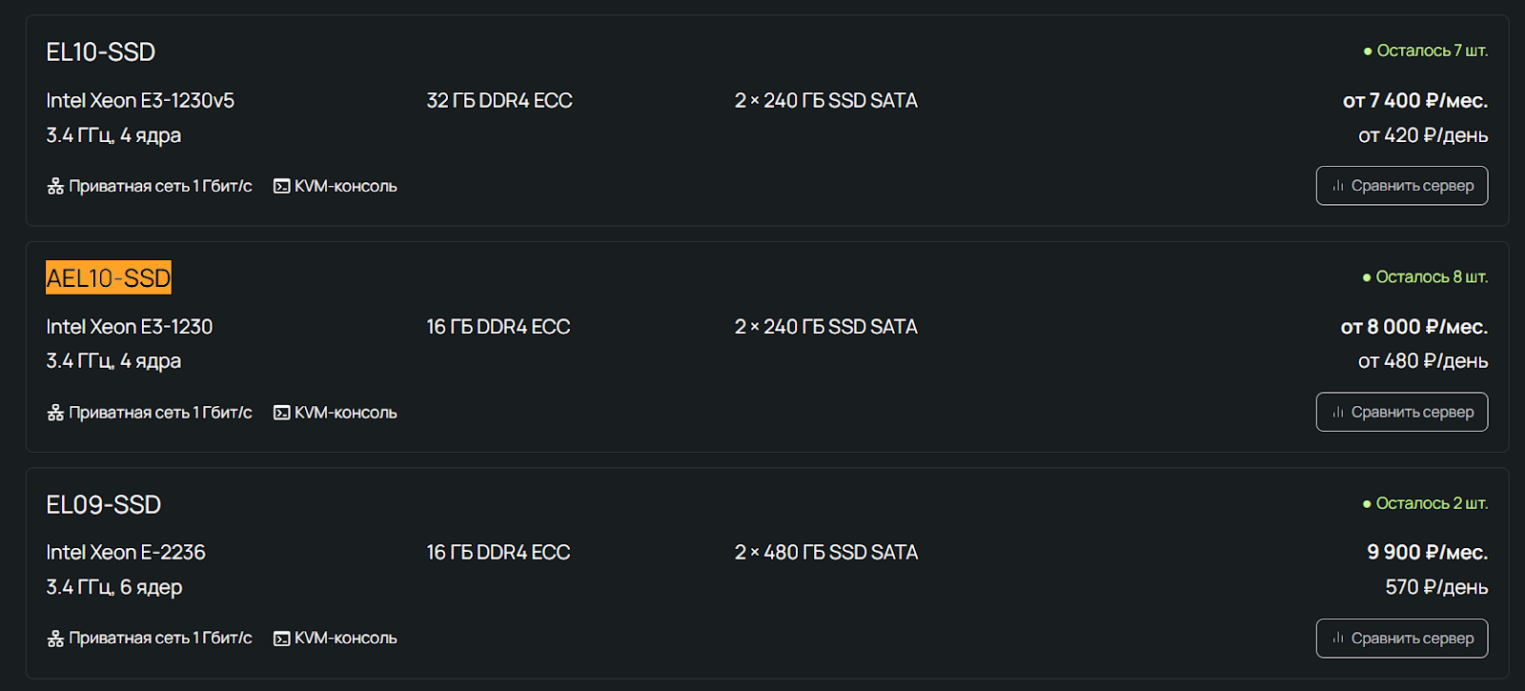Click KVM console icon in AEL10-SSD card
Image resolution: width=1525 pixels, height=691 pixels.
(282, 412)
